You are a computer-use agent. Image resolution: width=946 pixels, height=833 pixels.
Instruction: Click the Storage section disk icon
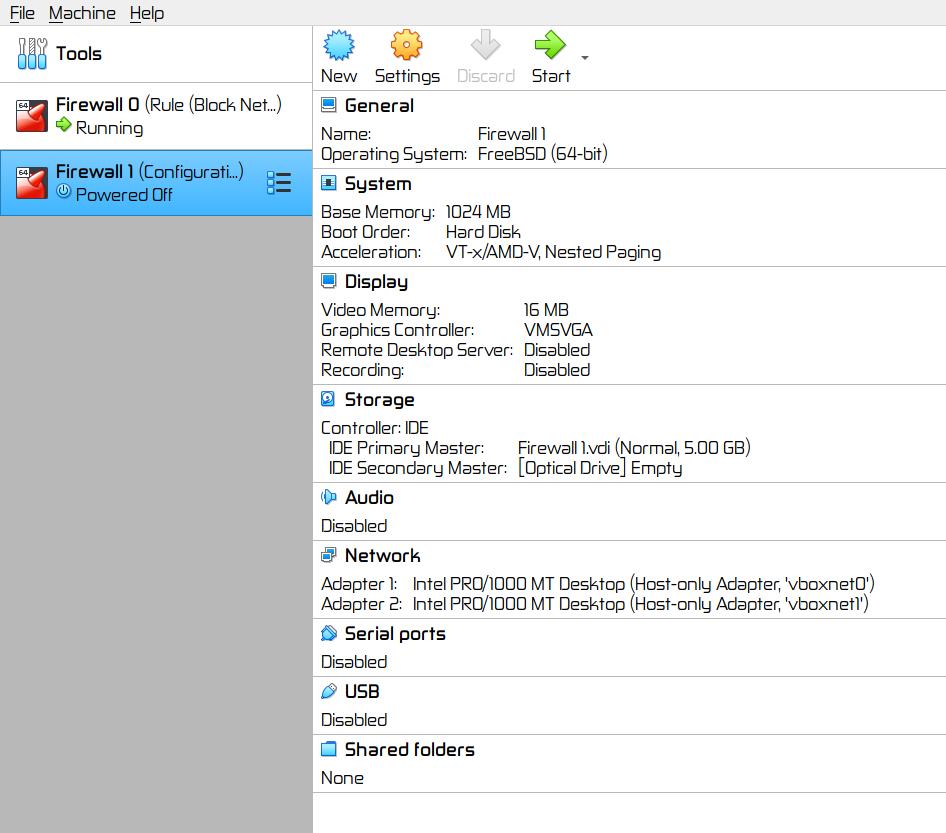tap(328, 400)
